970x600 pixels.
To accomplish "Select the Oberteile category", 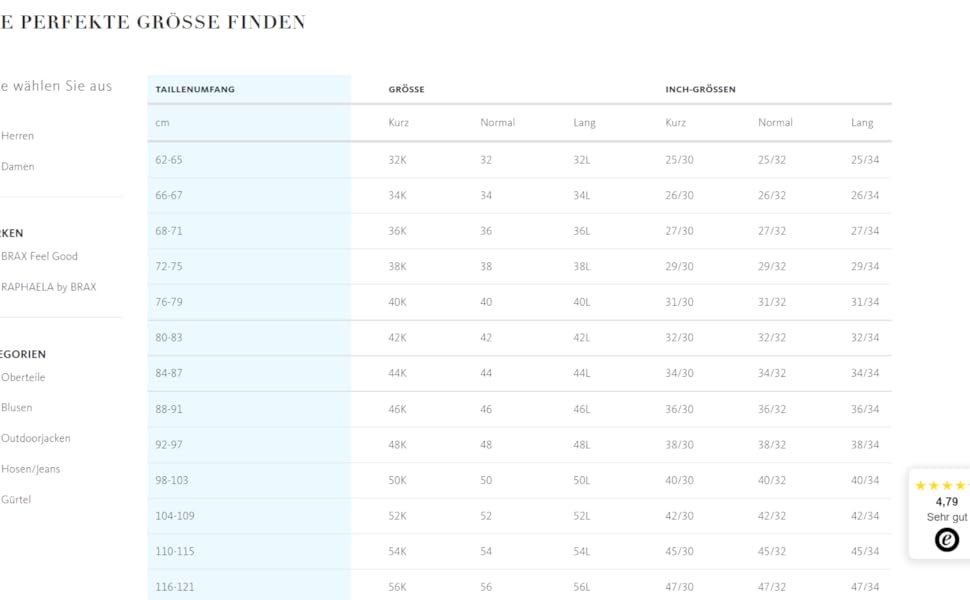I will click(23, 377).
